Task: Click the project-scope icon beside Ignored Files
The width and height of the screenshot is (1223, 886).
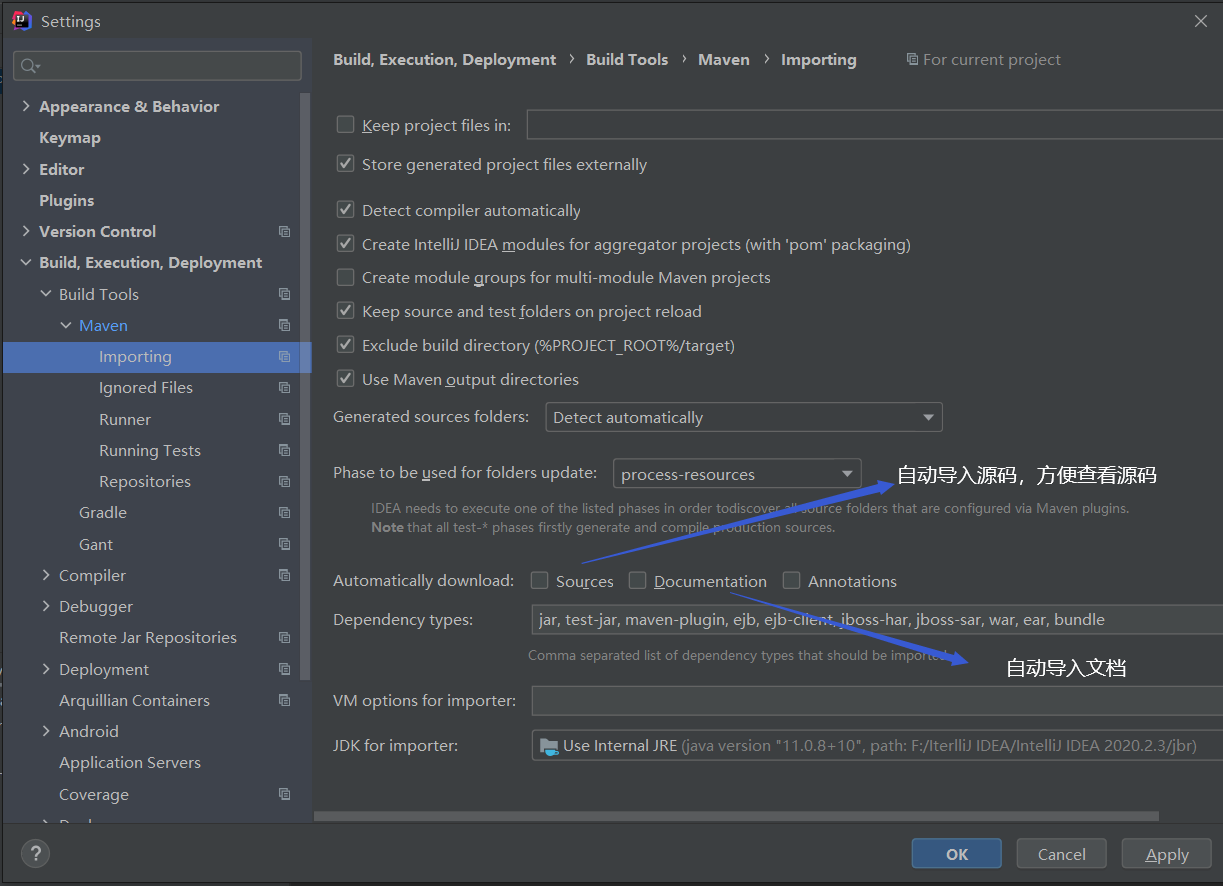Action: click(x=285, y=388)
